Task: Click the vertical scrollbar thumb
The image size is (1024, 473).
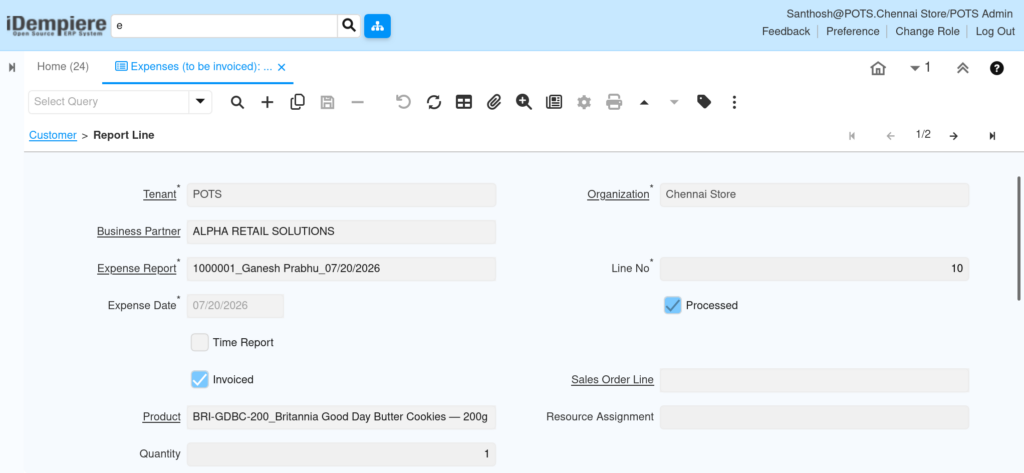Action: [1019, 237]
